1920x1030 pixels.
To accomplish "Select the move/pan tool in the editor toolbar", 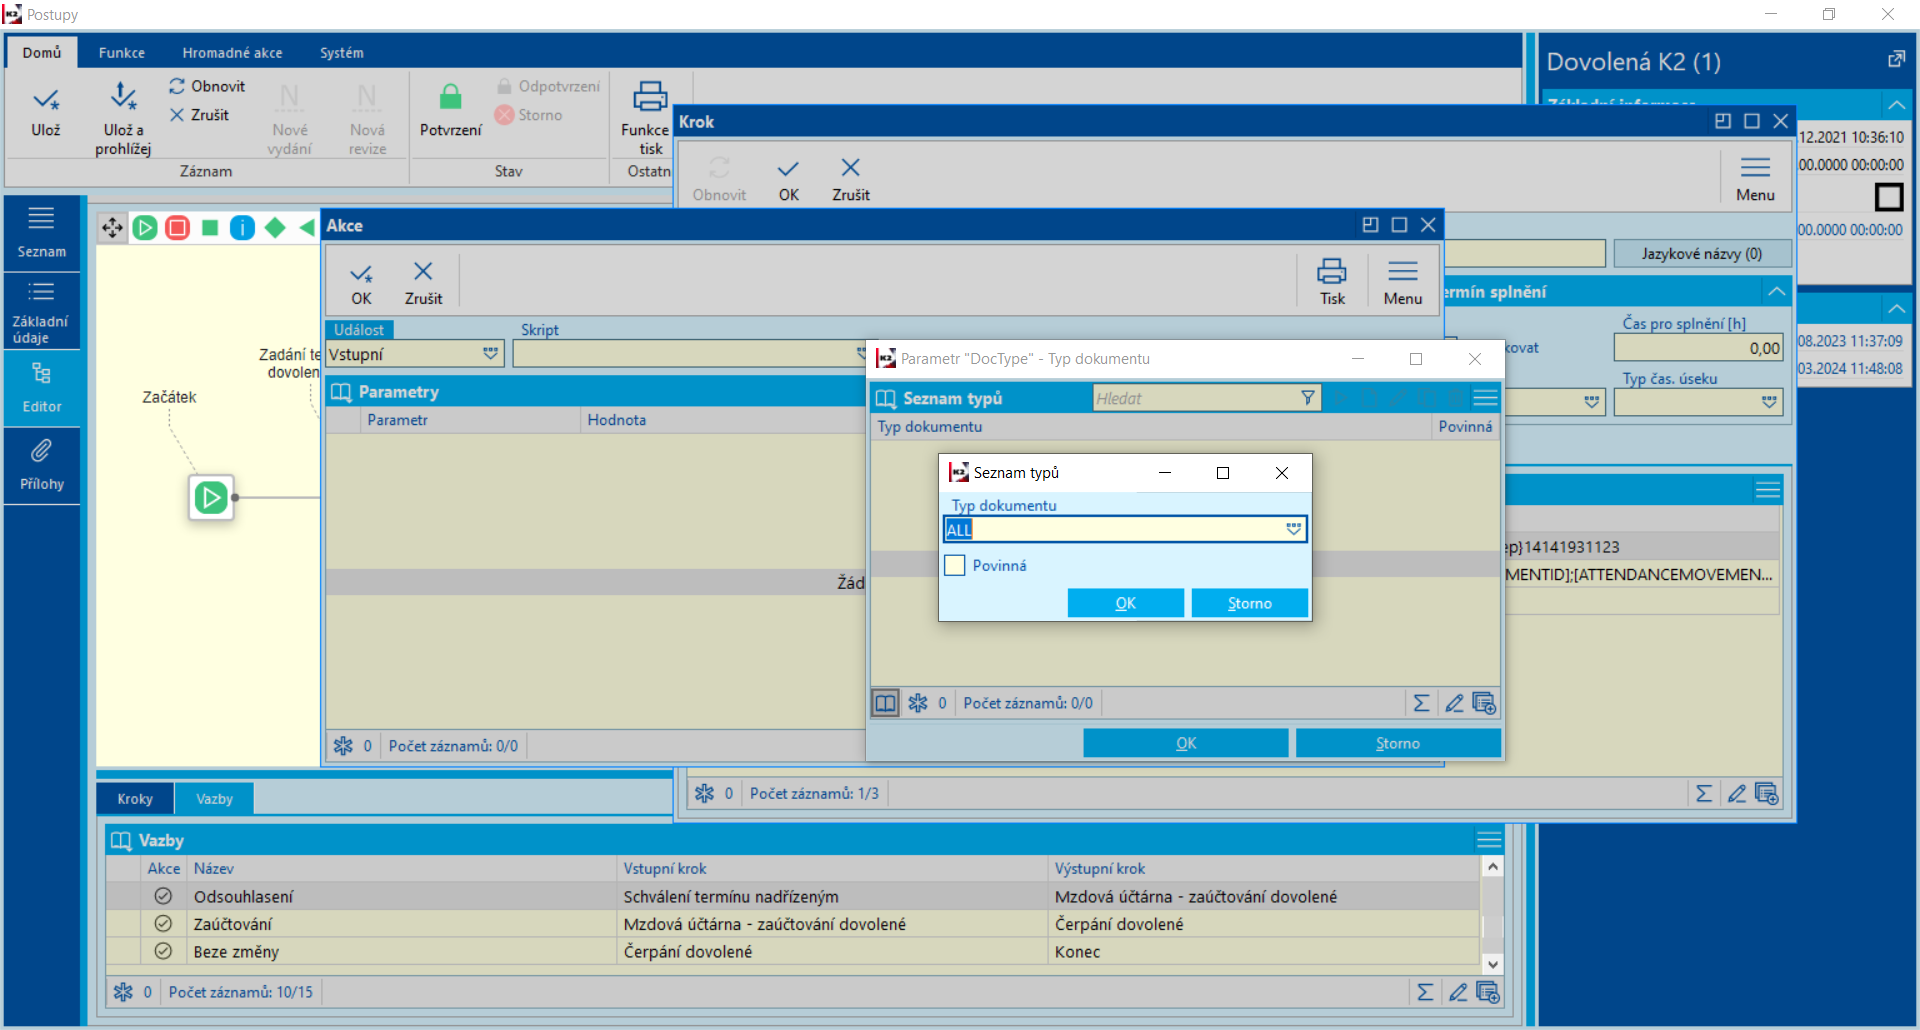I will tap(112, 228).
